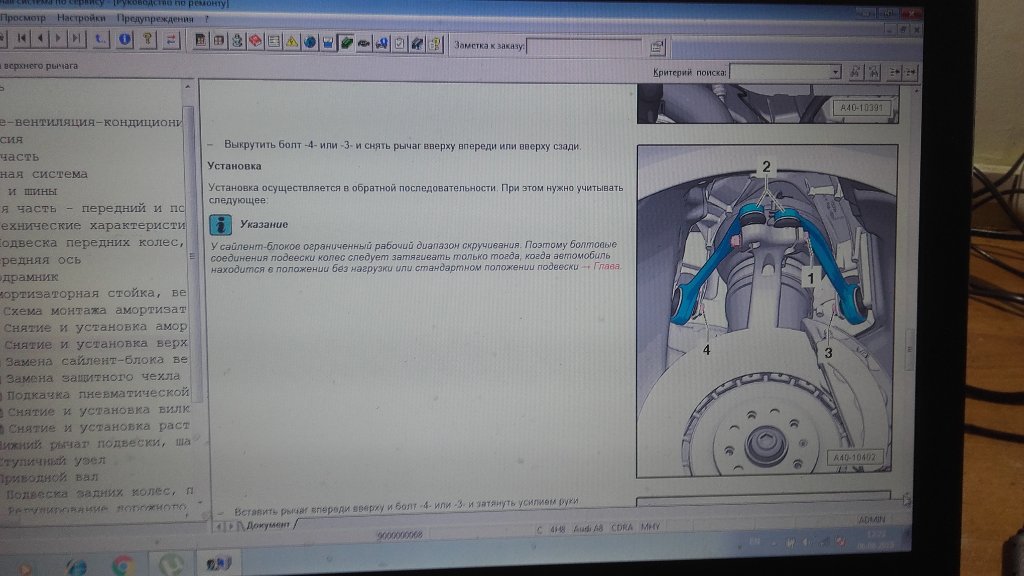This screenshot has height=576, width=1024.
Task: Click the blue info circle toolbar icon
Action: (125, 40)
